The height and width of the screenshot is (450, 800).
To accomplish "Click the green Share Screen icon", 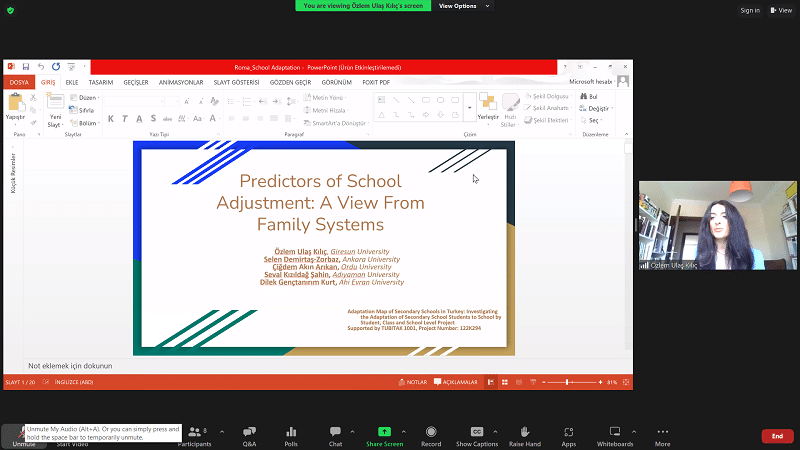I will (384, 434).
